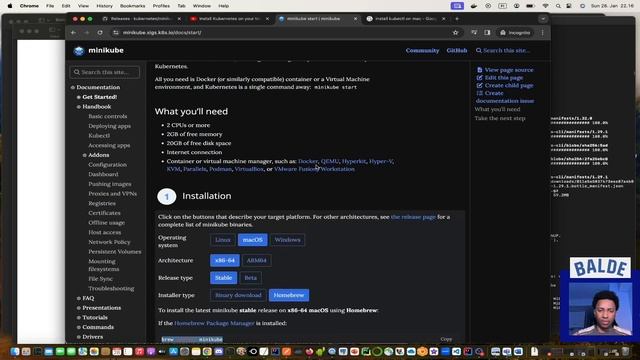Viewport: 640px width, 360px height.
Task: Click the Incognito indicator button
Action: click(x=515, y=33)
